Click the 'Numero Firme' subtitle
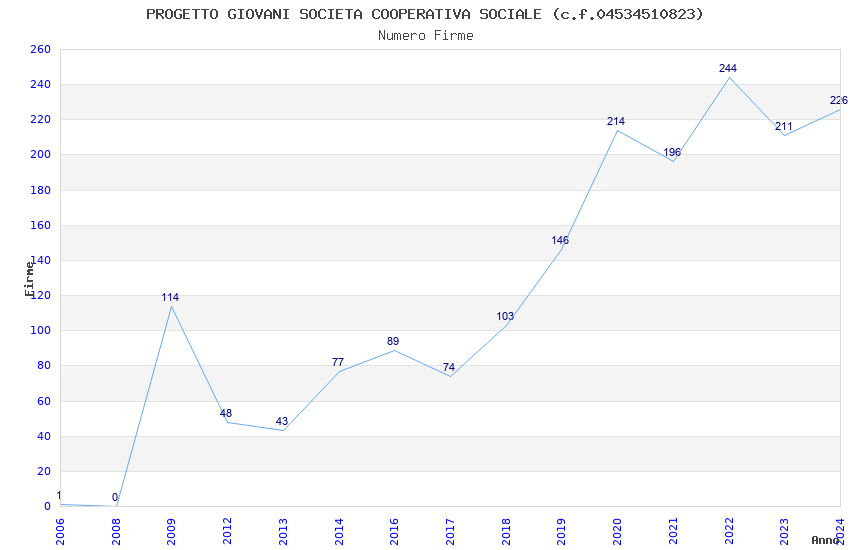 click(426, 36)
